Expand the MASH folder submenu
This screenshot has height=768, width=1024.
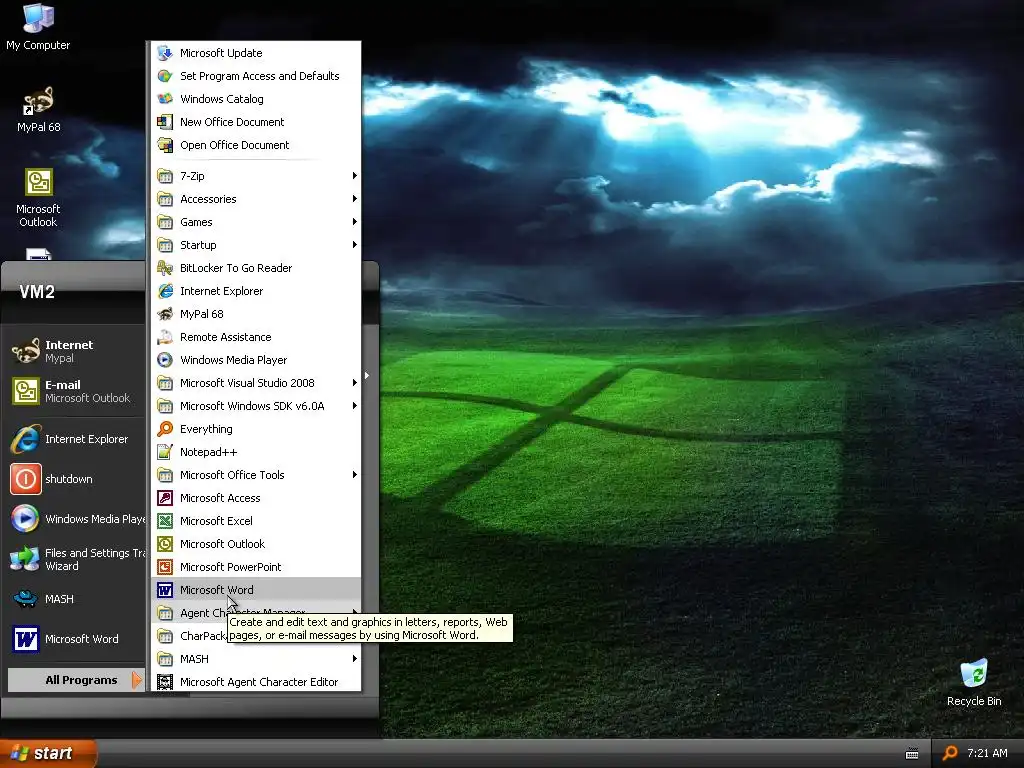coord(256,659)
